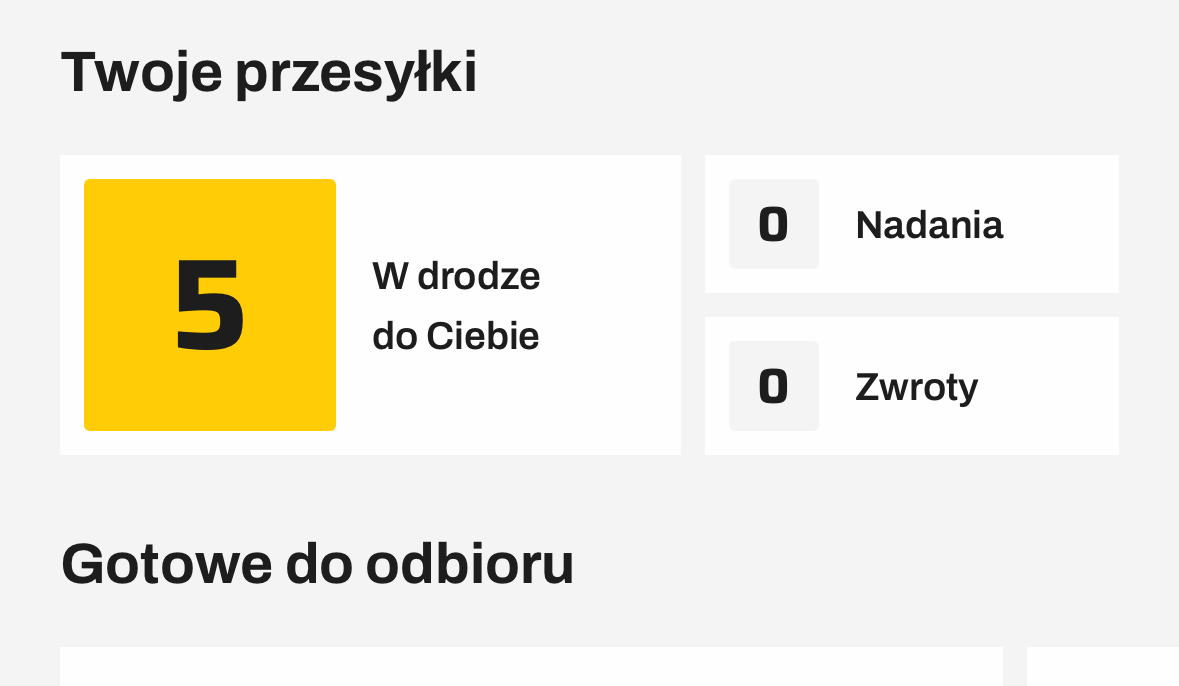Viewport: 1179px width, 686px height.
Task: Click the "W drodze" text line
Action: tap(456, 276)
